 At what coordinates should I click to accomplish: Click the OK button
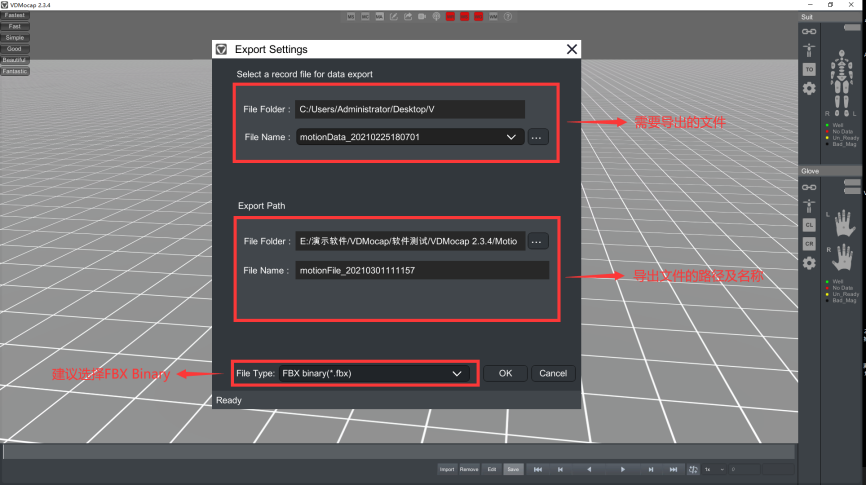[505, 373]
